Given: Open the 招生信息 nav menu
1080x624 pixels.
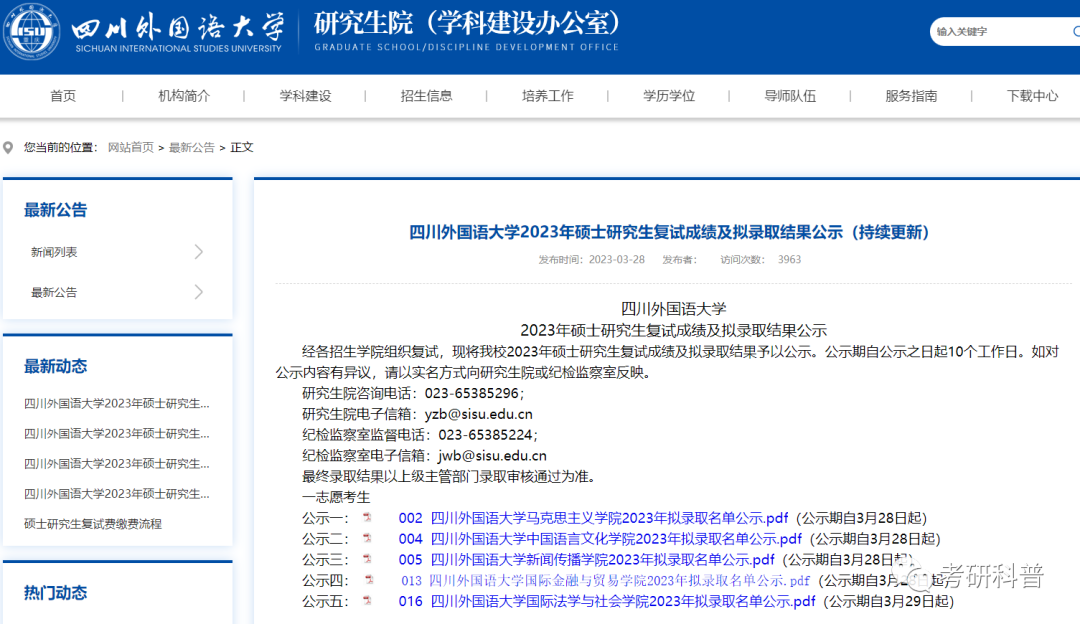Looking at the screenshot, I should [x=426, y=96].
